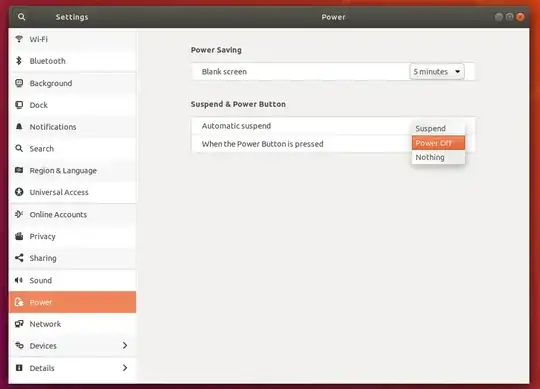Maximize the Settings window
This screenshot has width=540, height=389.
click(x=509, y=17)
